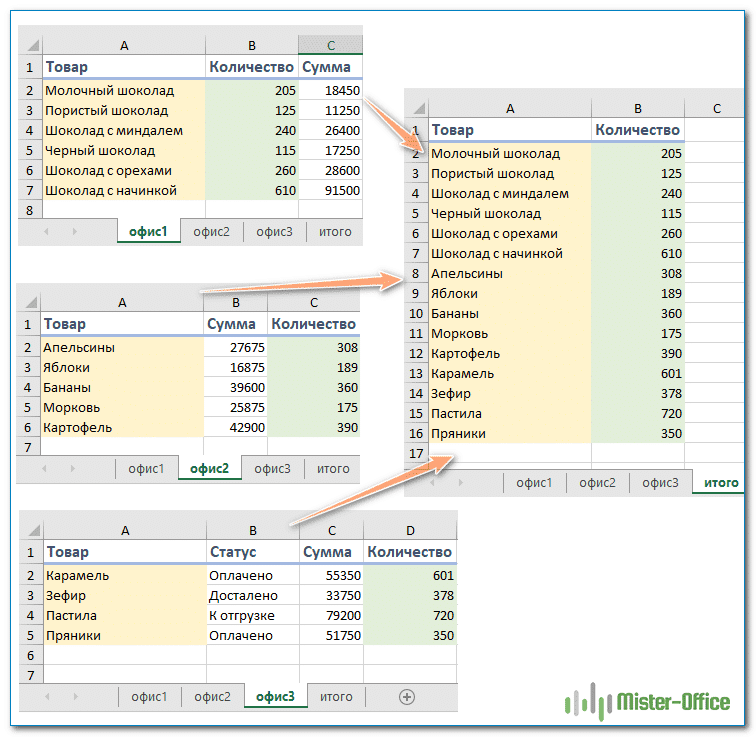Click next-sheet arrow in the active итого panel
This screenshot has width=756, height=737.
[460, 482]
